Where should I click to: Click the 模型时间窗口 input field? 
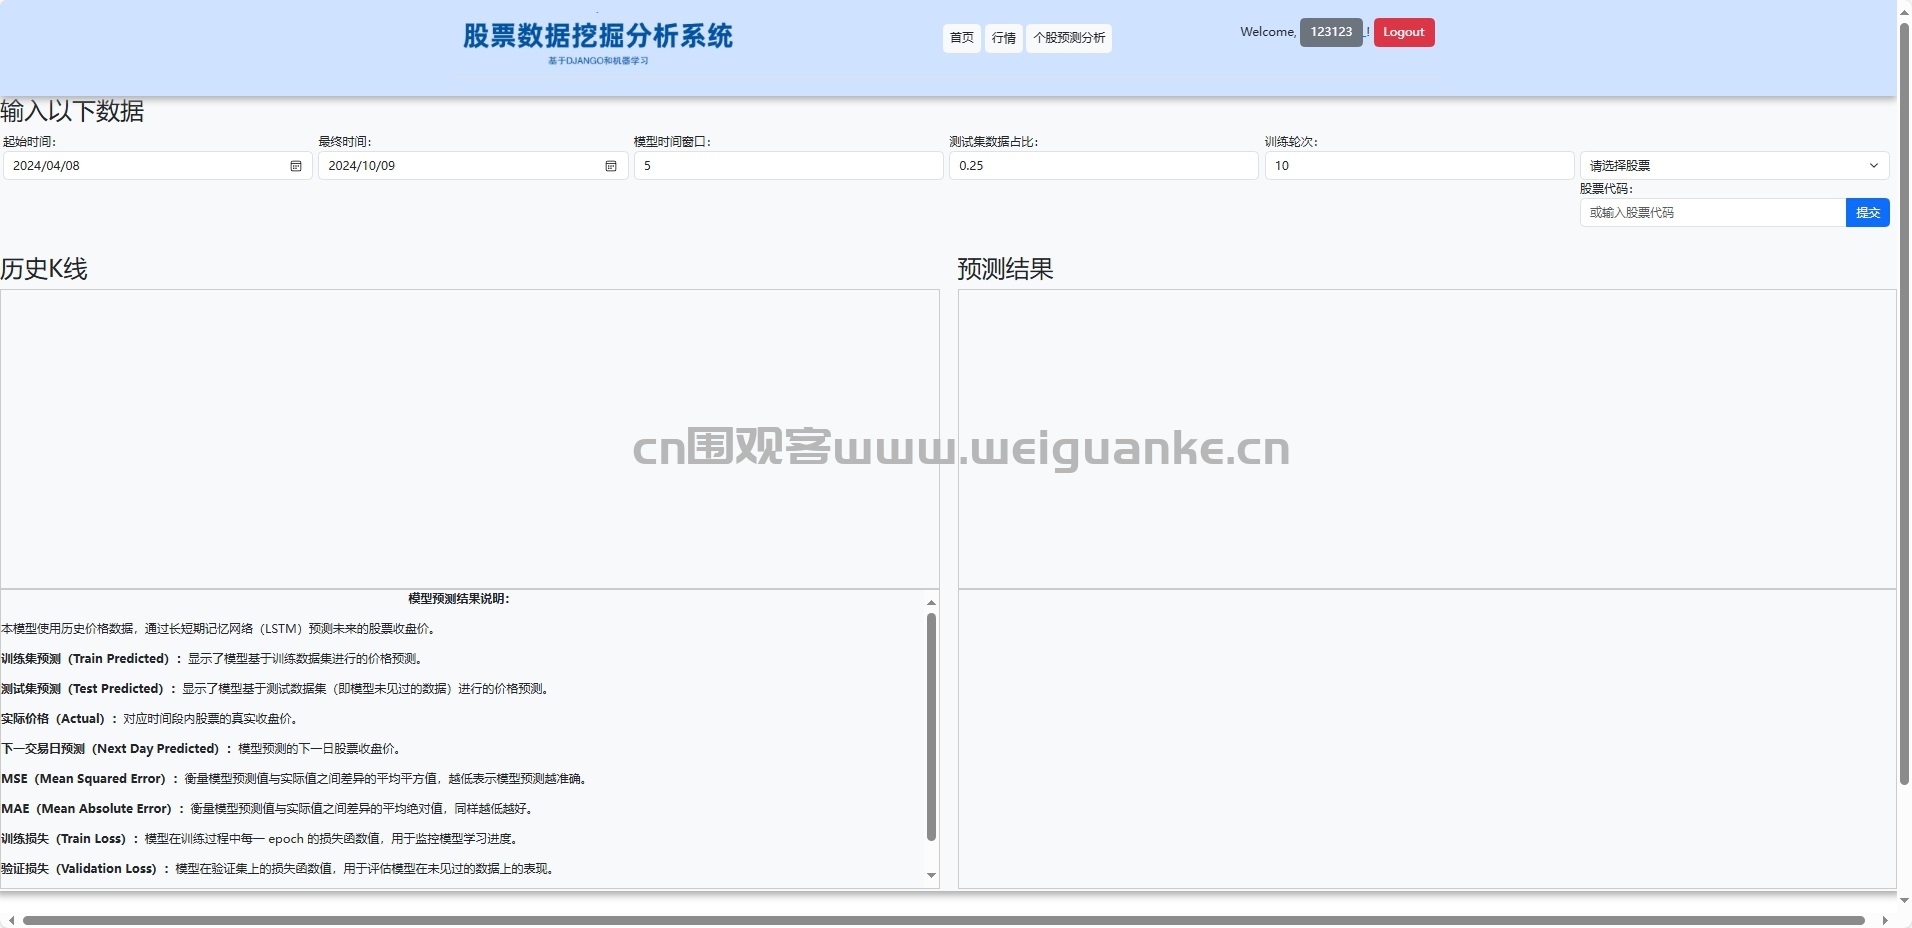coord(788,166)
